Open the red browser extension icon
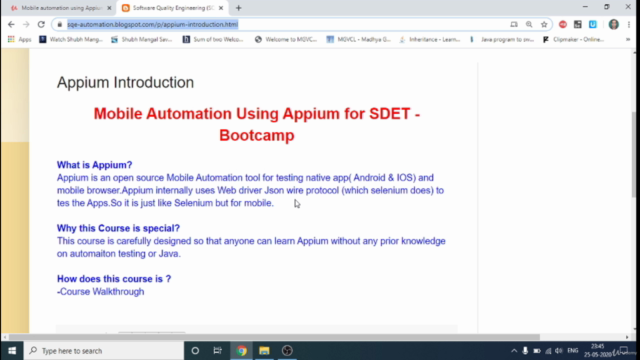Screen dimensions: 640x360 coord(563,24)
